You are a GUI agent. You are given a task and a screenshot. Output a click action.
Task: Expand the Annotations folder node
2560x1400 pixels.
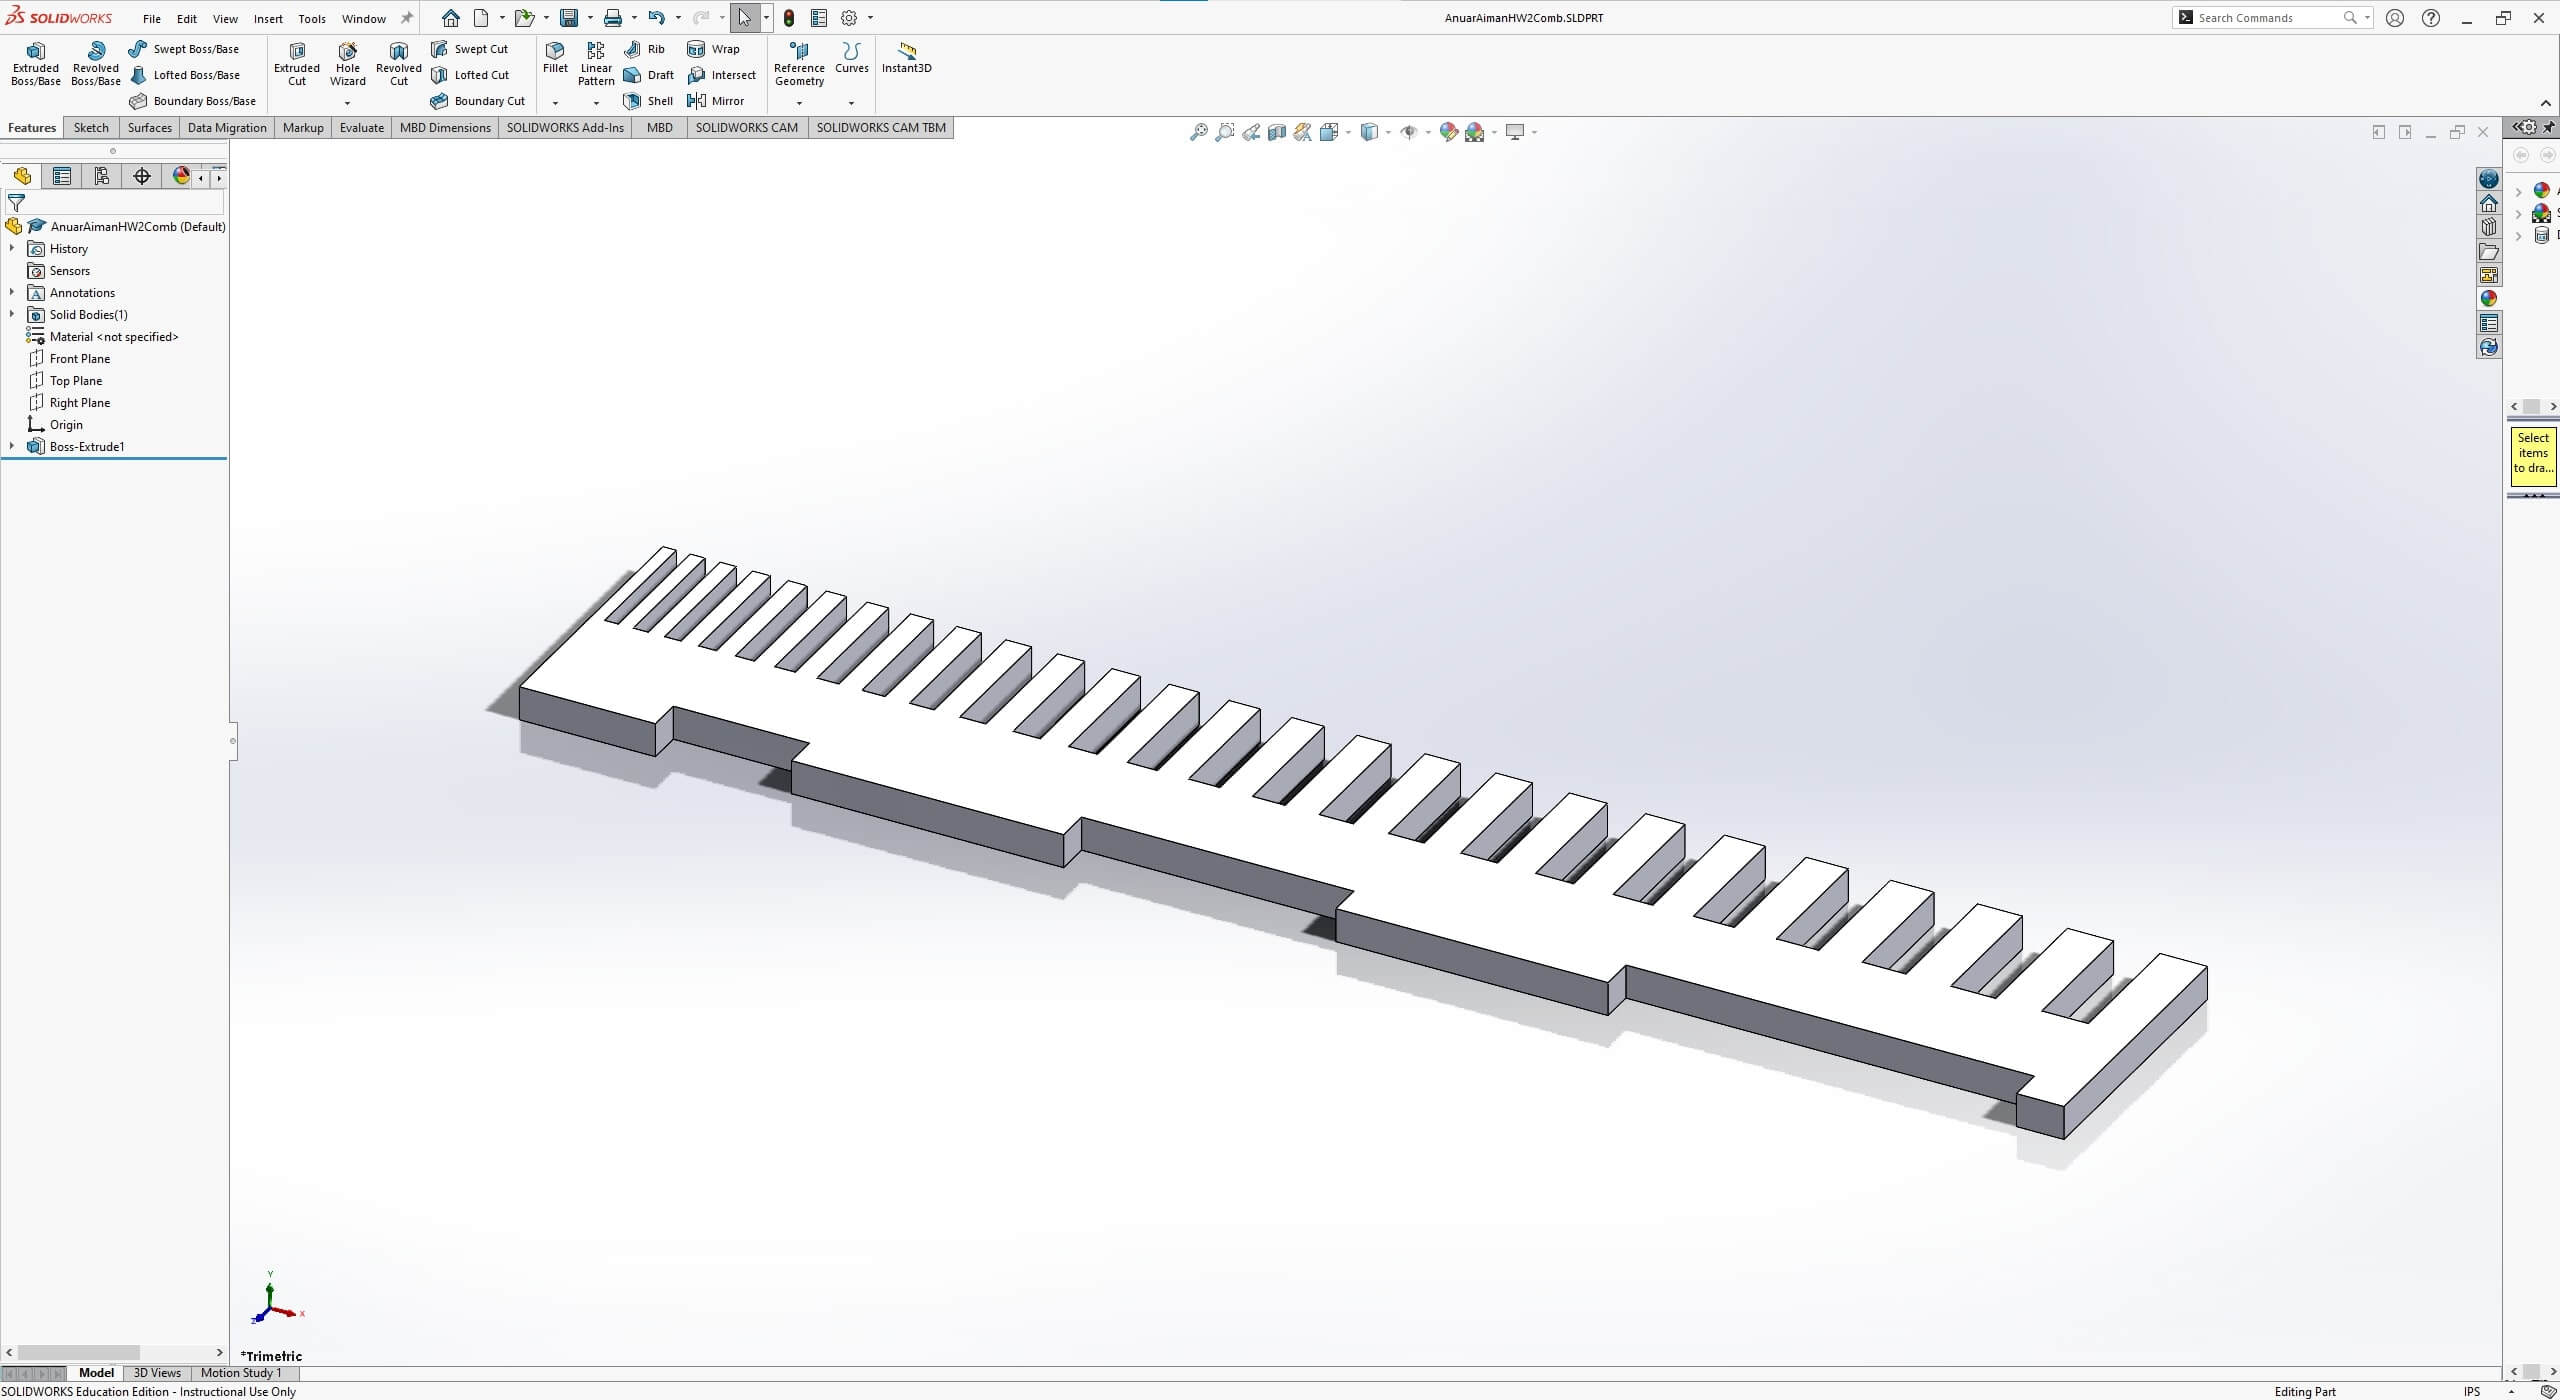point(12,293)
